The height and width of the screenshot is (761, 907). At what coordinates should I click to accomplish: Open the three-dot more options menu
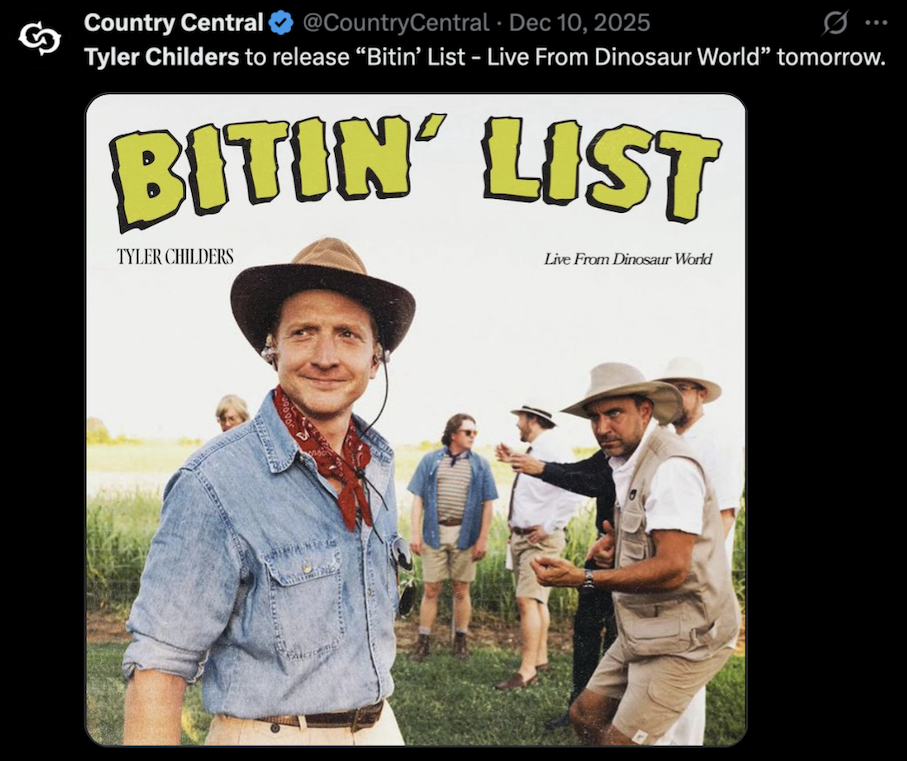875,22
